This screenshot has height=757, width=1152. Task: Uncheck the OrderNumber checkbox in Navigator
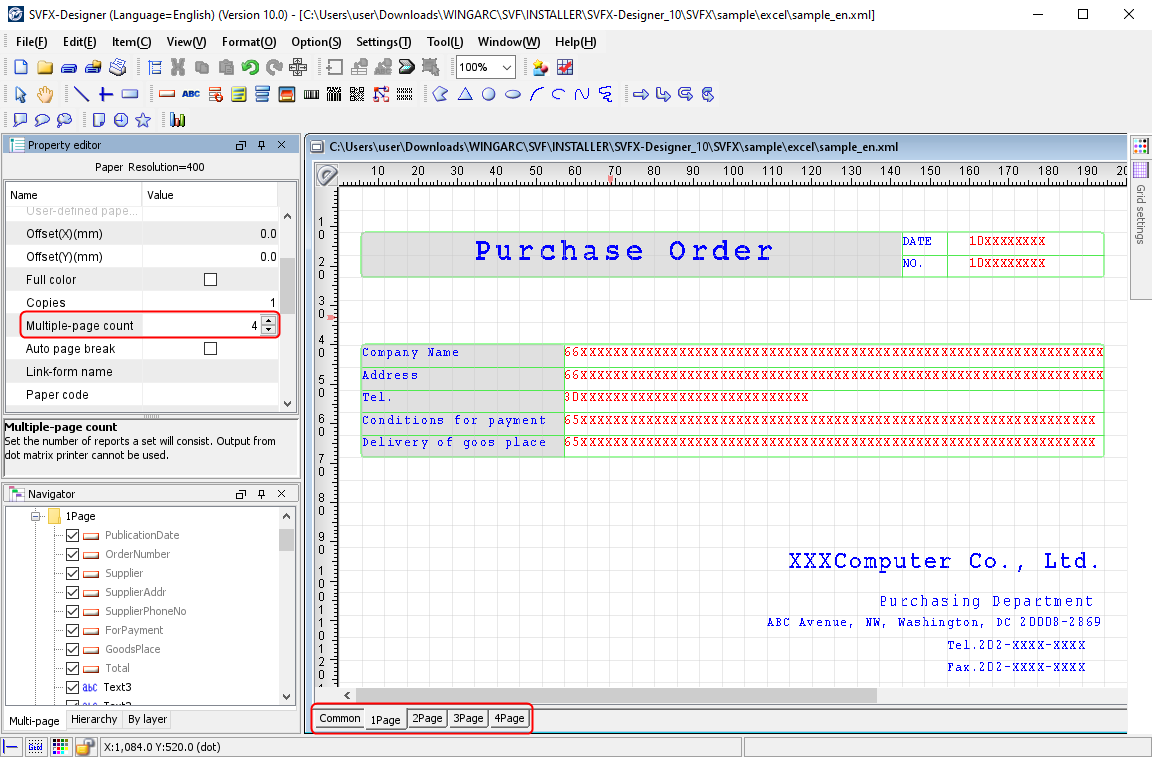coord(72,554)
